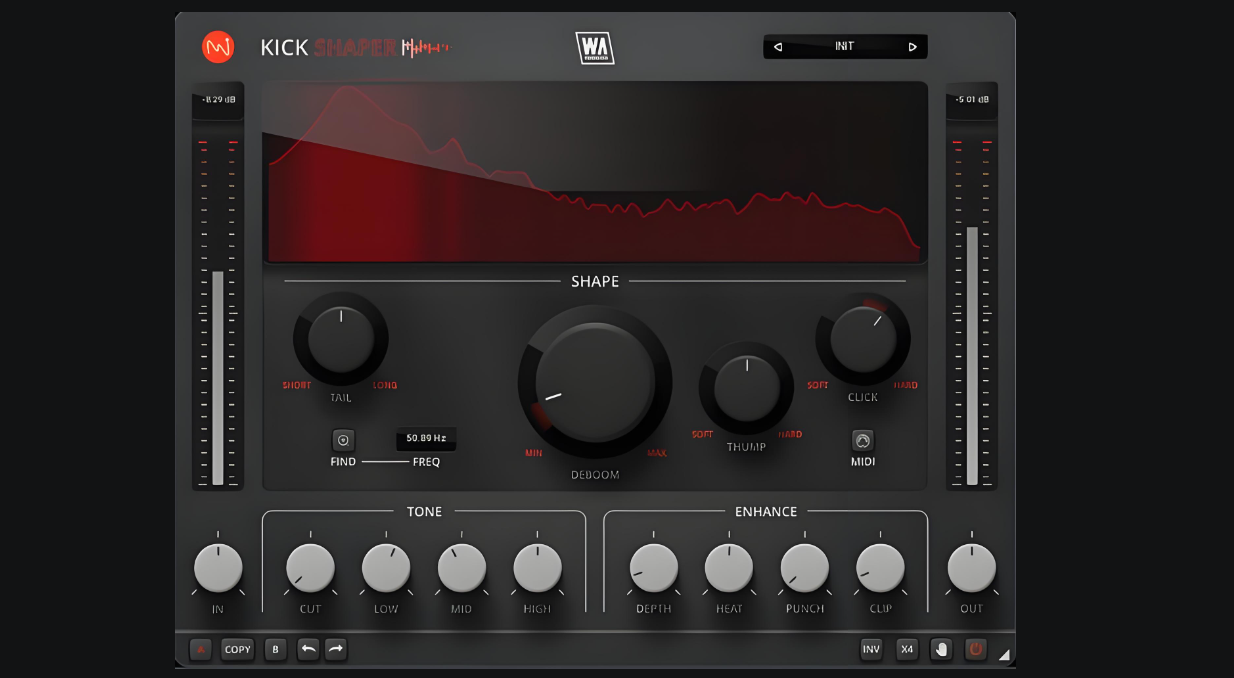Switch to state B

click(x=276, y=649)
